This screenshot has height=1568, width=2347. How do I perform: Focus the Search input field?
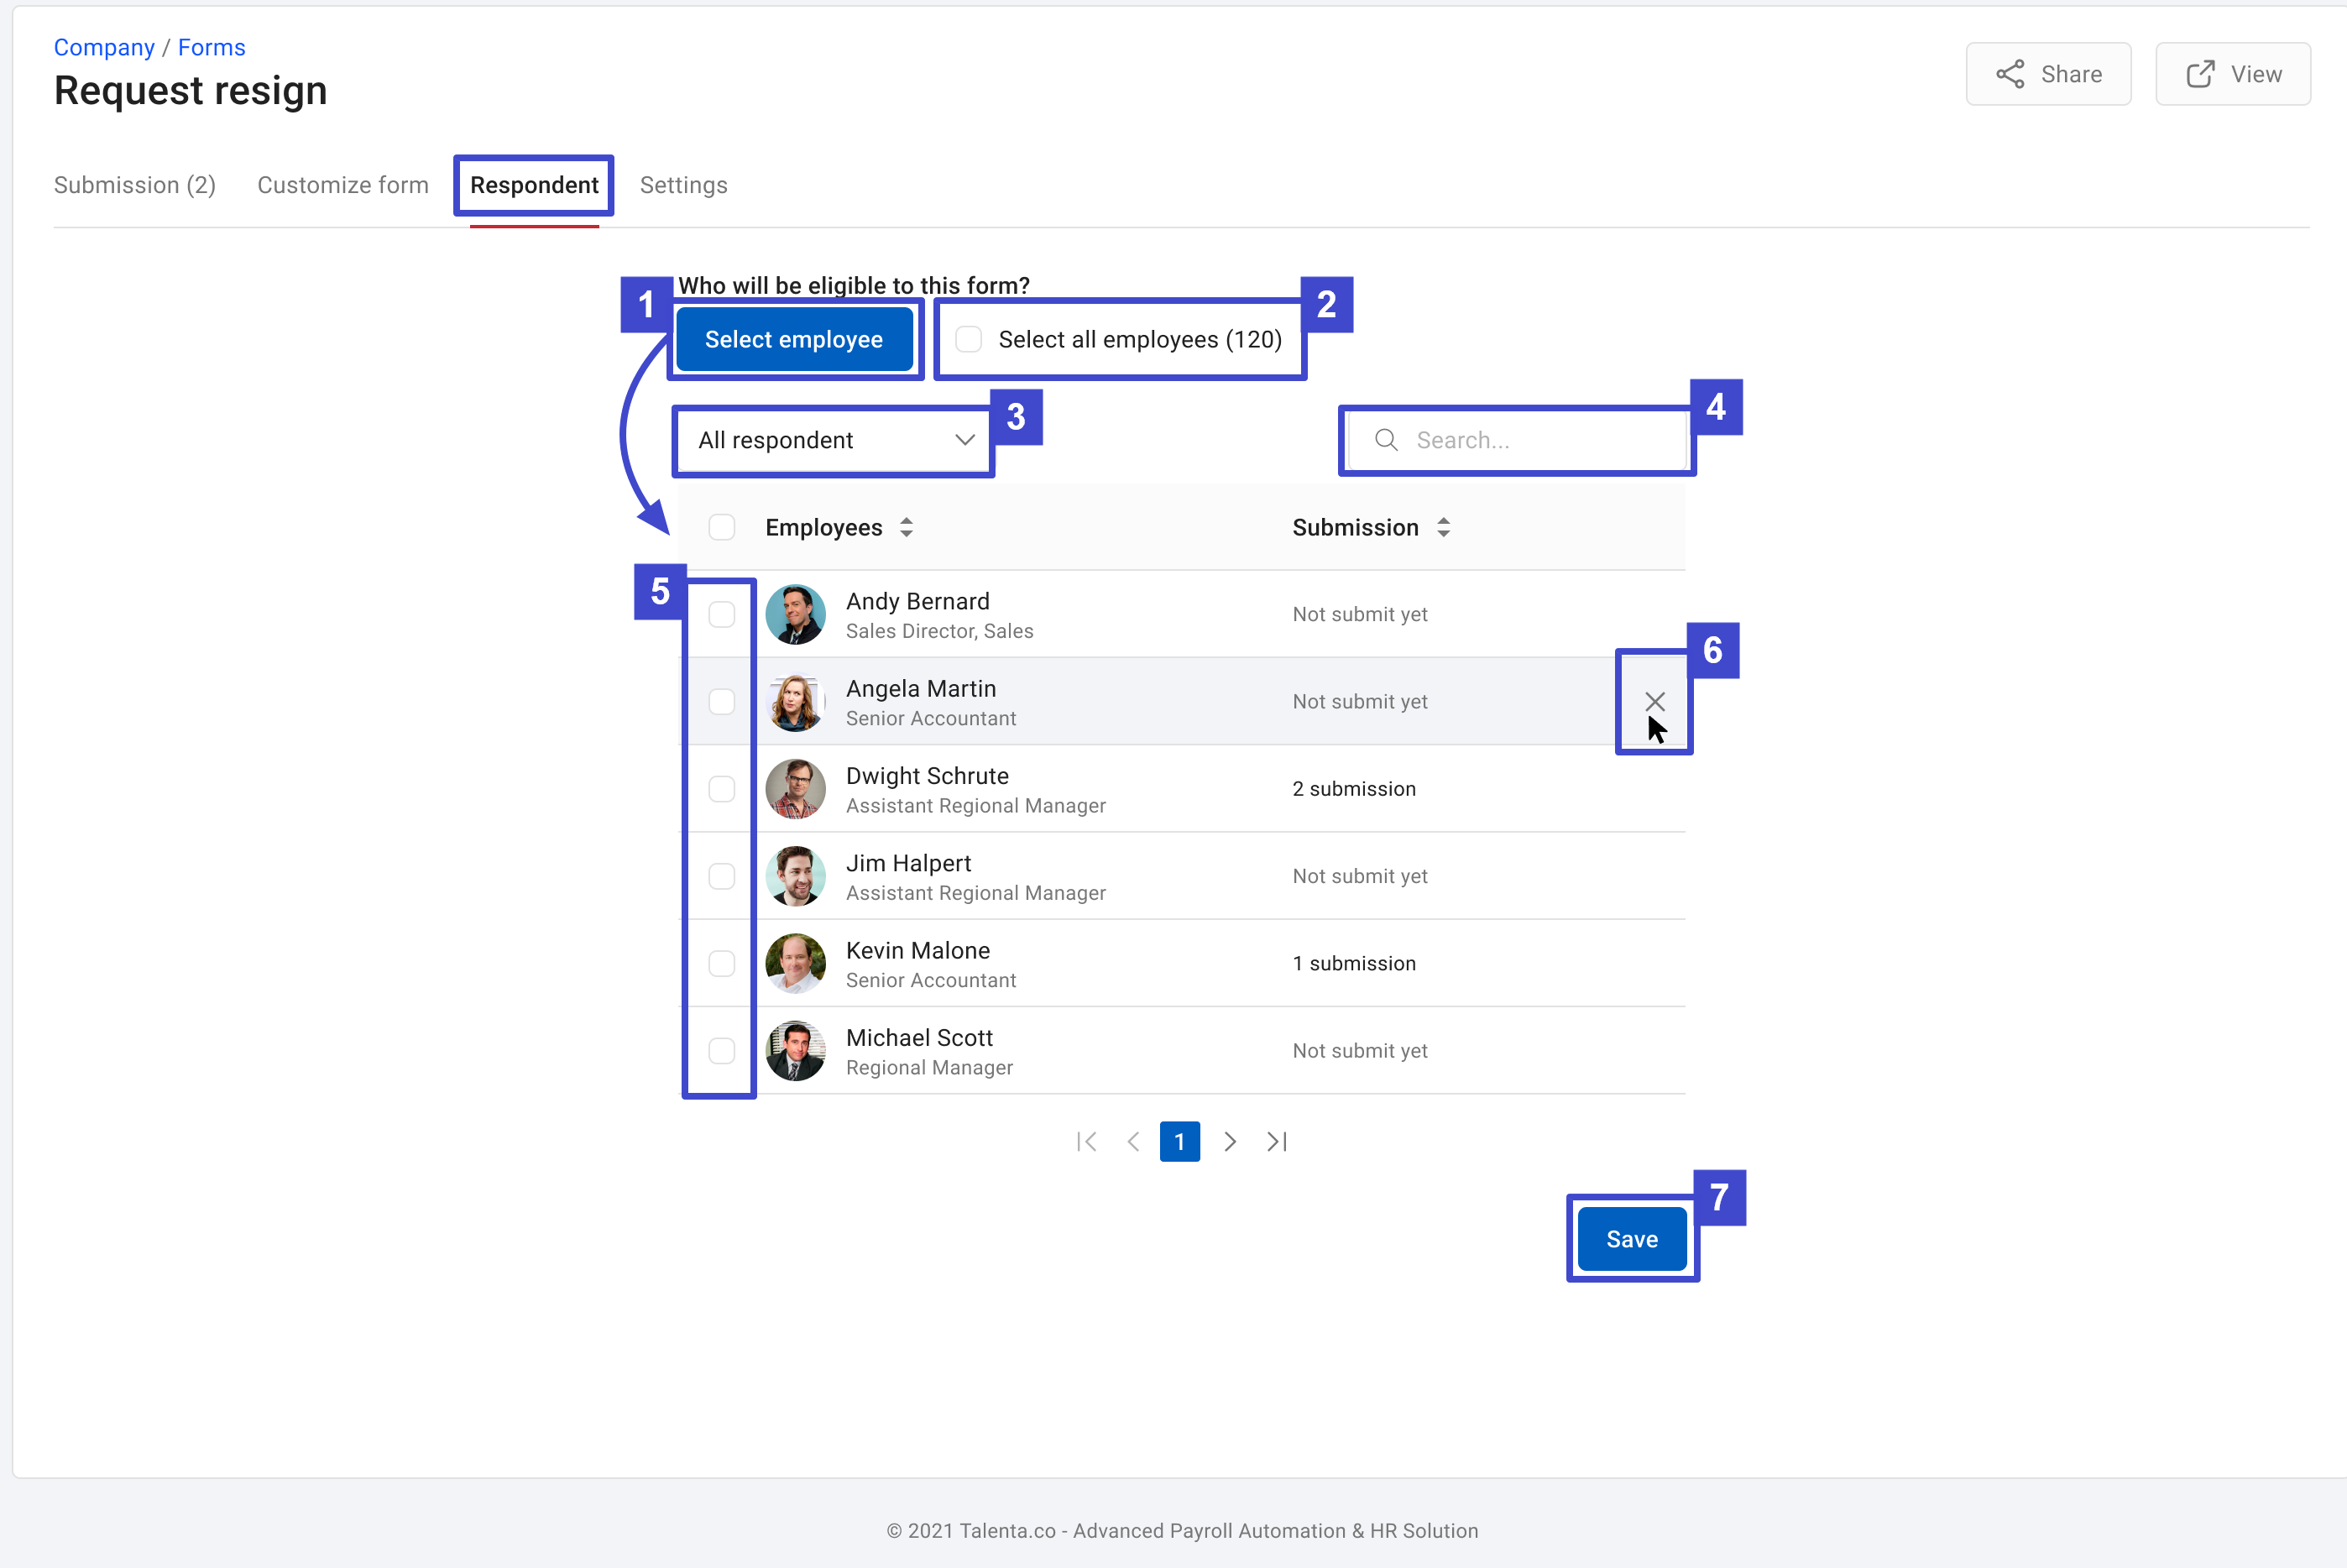pos(1516,440)
